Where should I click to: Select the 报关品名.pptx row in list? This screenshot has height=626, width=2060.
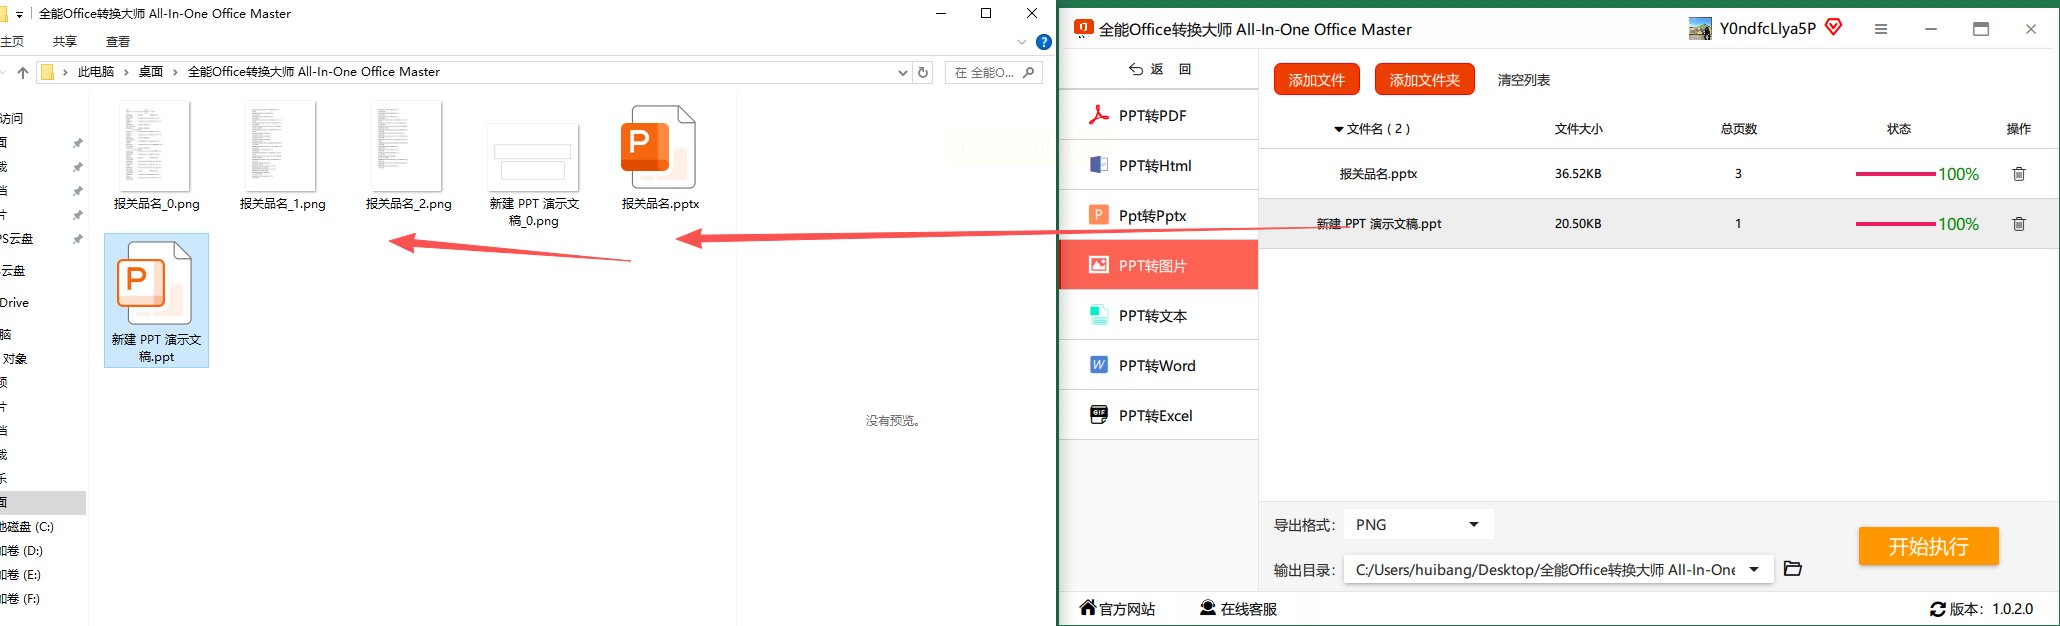[1658, 174]
